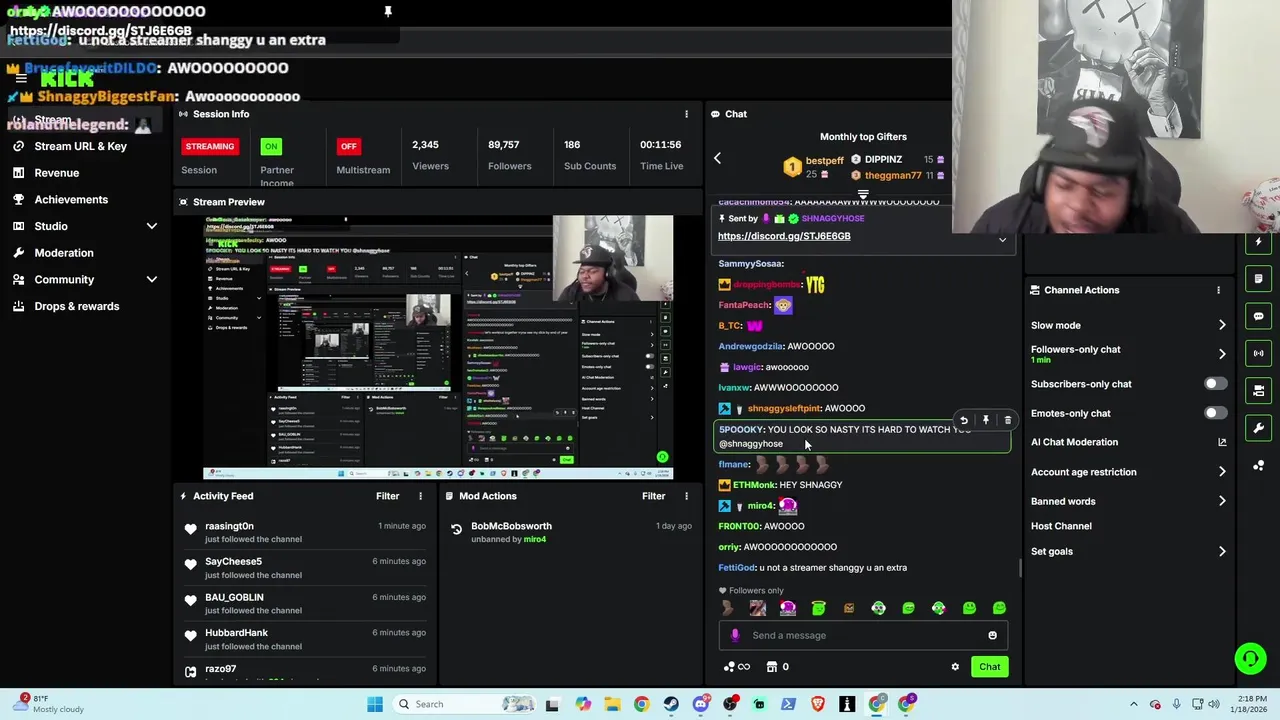Open Drops & rewards in sidebar
Image resolution: width=1280 pixels, height=720 pixels.
tap(77, 307)
